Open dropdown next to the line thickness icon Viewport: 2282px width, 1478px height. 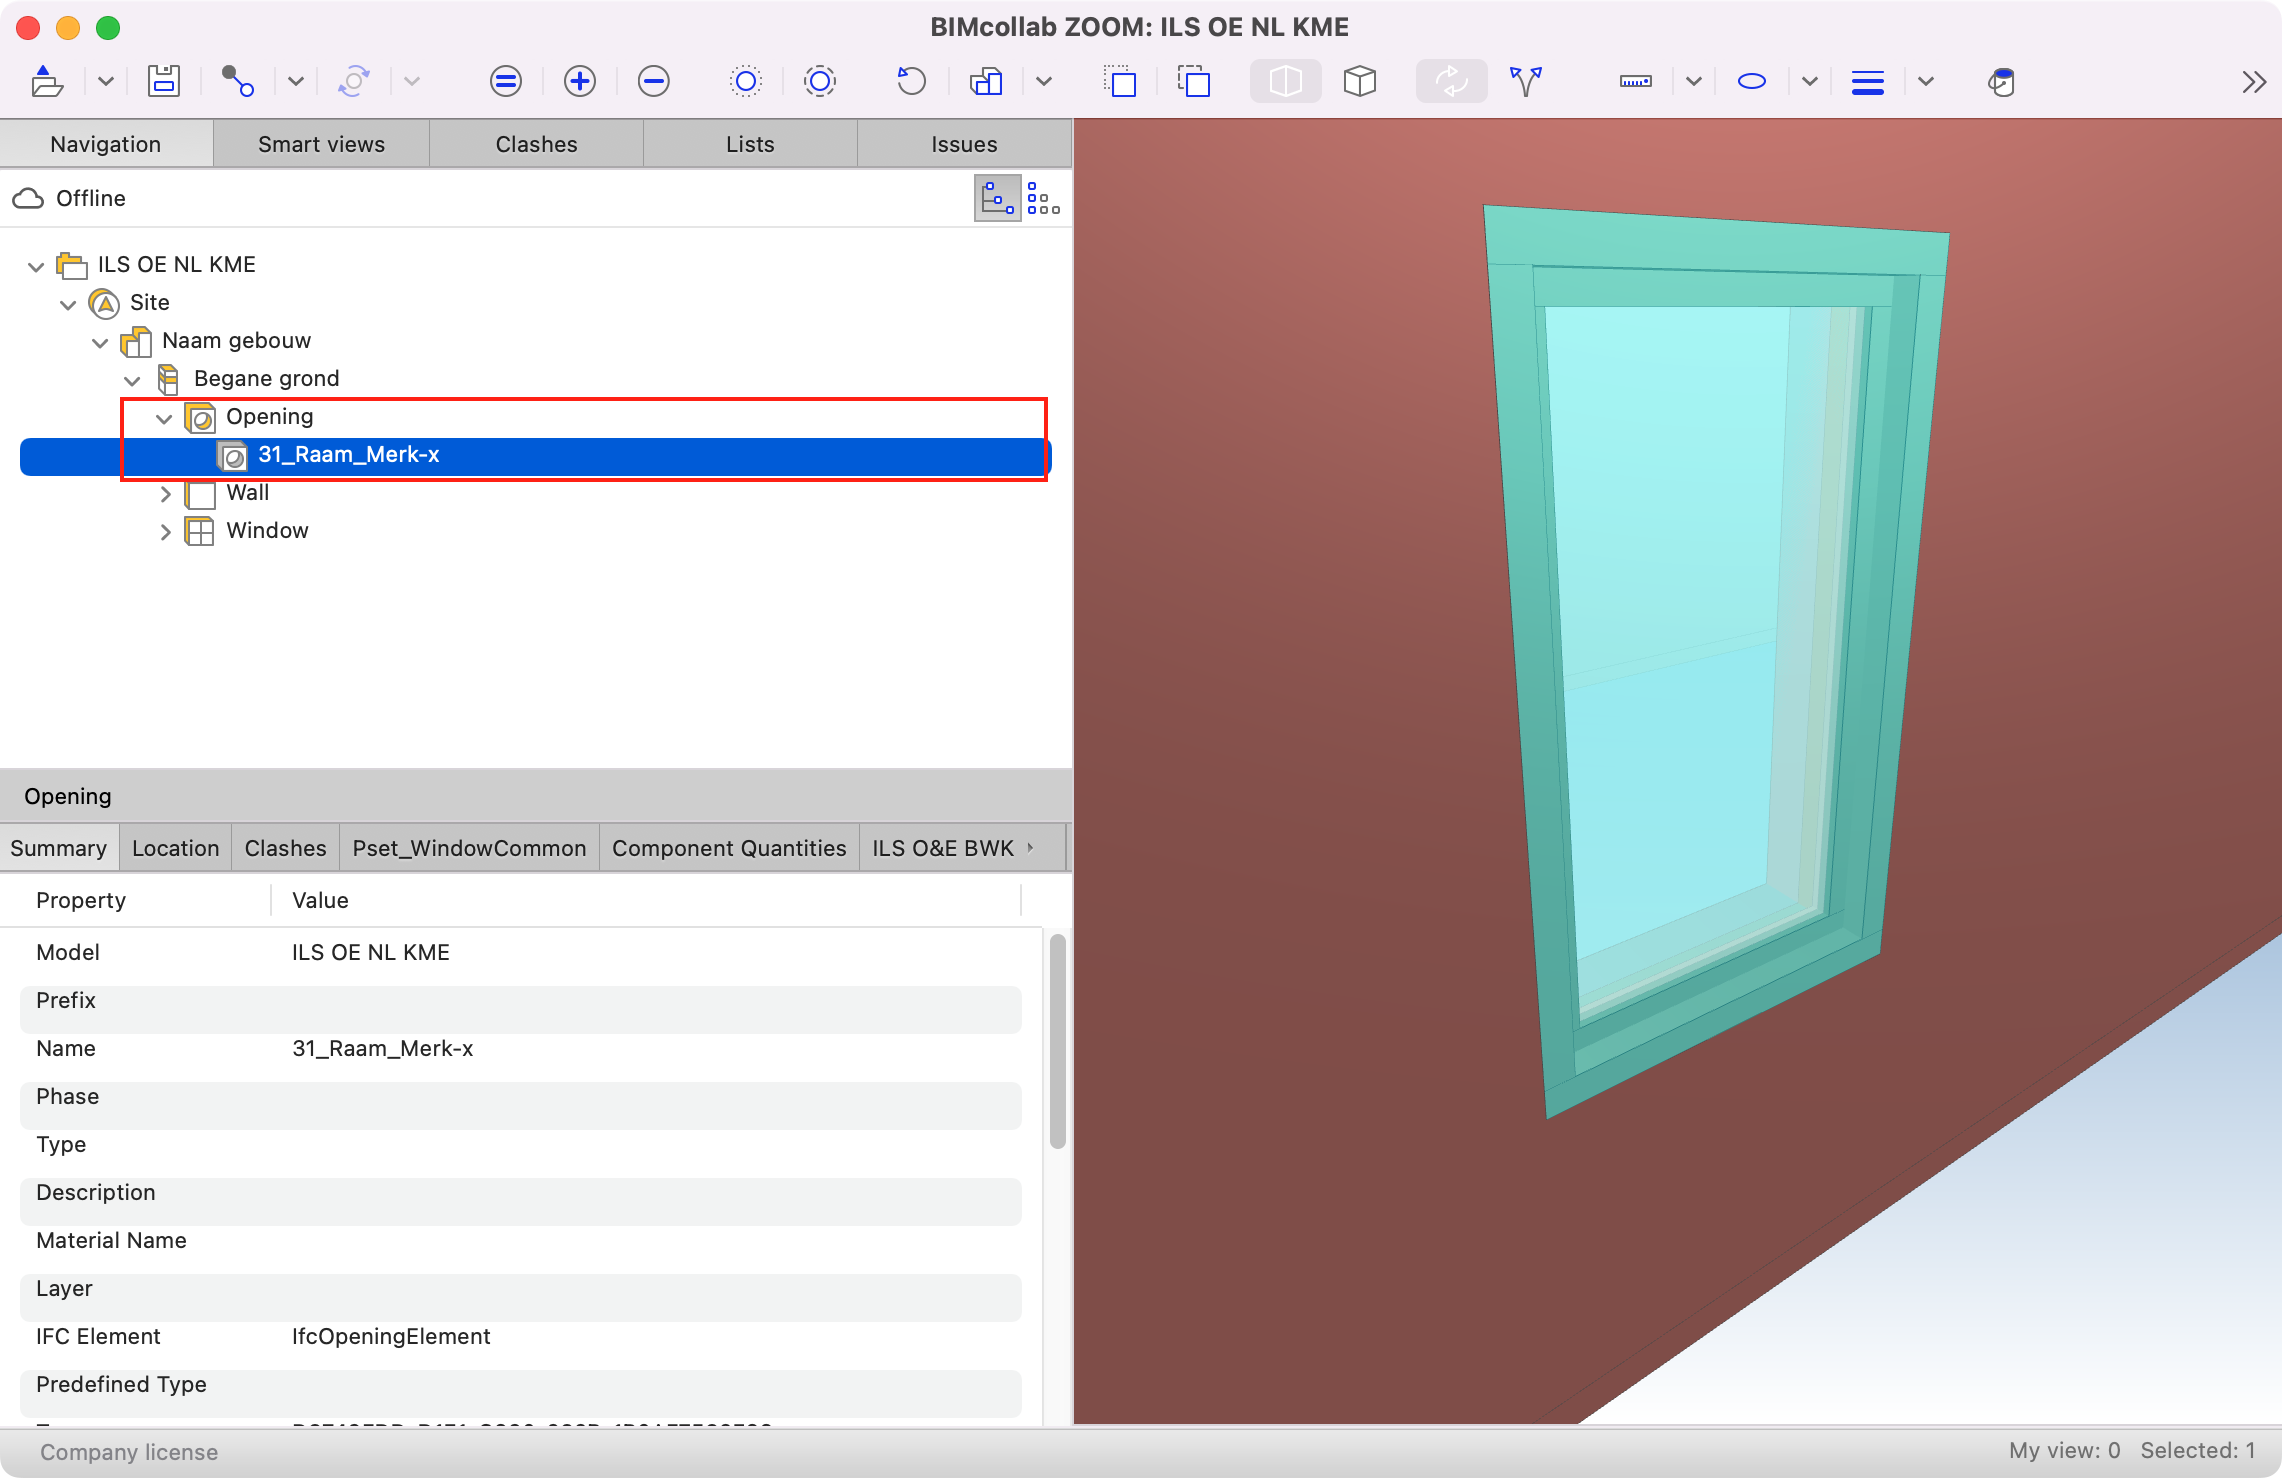click(1926, 81)
